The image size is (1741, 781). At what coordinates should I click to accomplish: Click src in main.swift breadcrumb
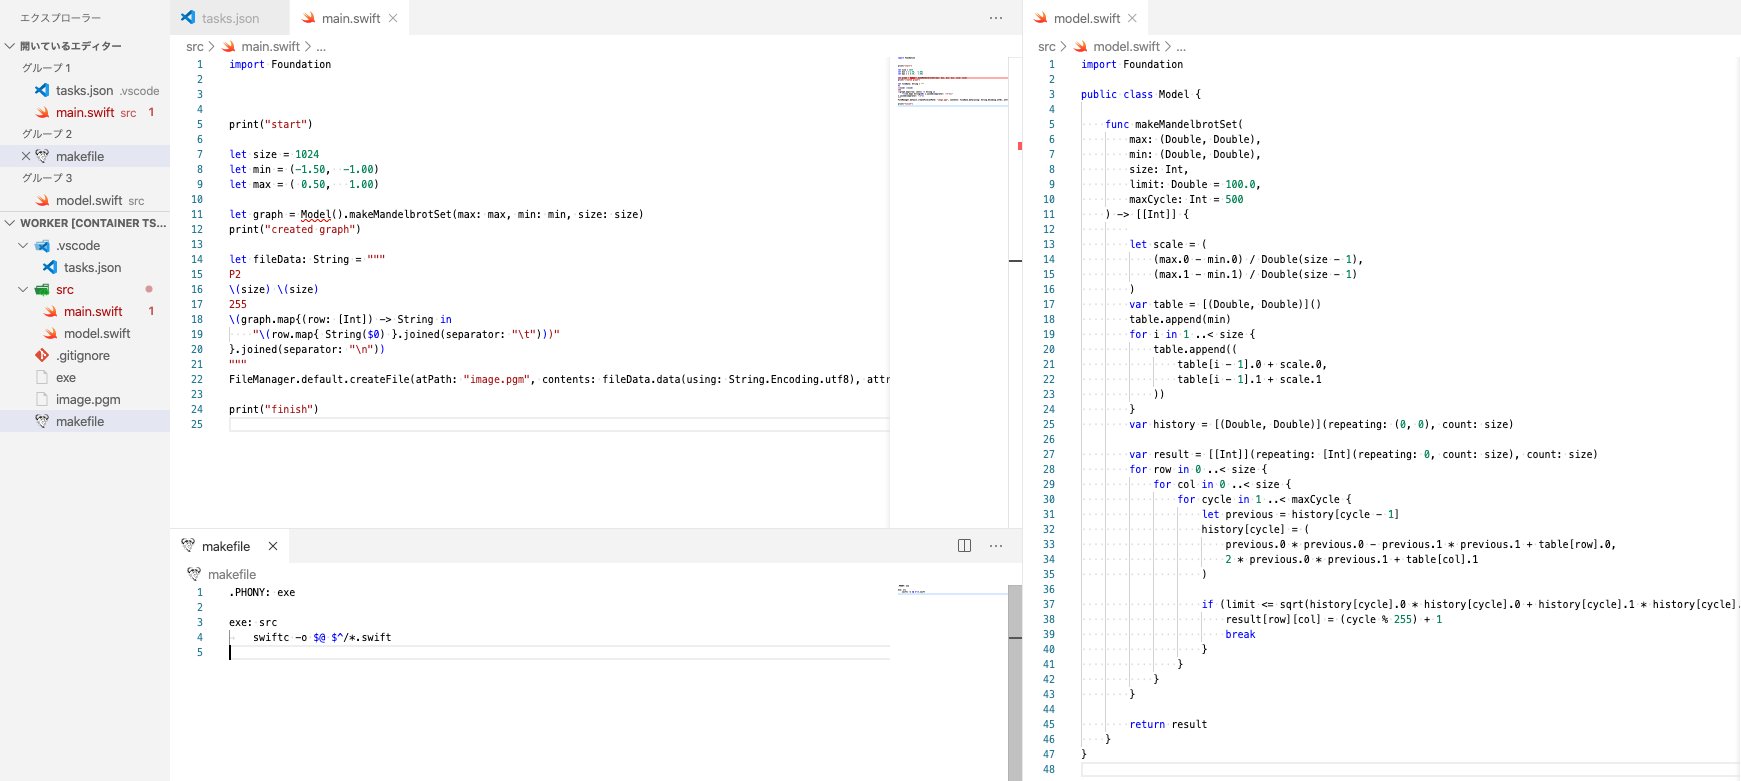coord(194,46)
